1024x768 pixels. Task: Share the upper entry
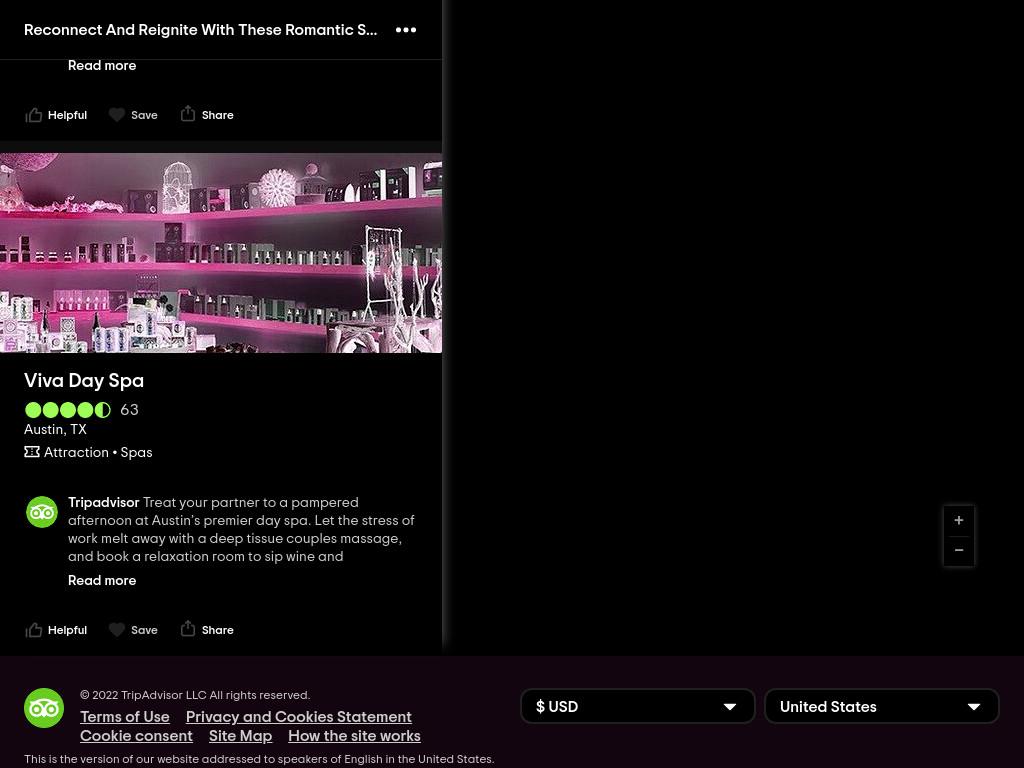coord(207,114)
